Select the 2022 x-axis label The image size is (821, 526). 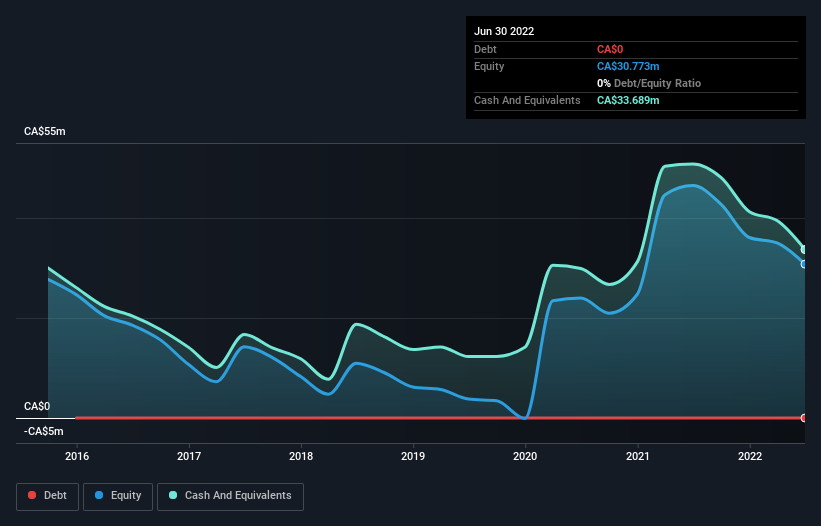[750, 456]
